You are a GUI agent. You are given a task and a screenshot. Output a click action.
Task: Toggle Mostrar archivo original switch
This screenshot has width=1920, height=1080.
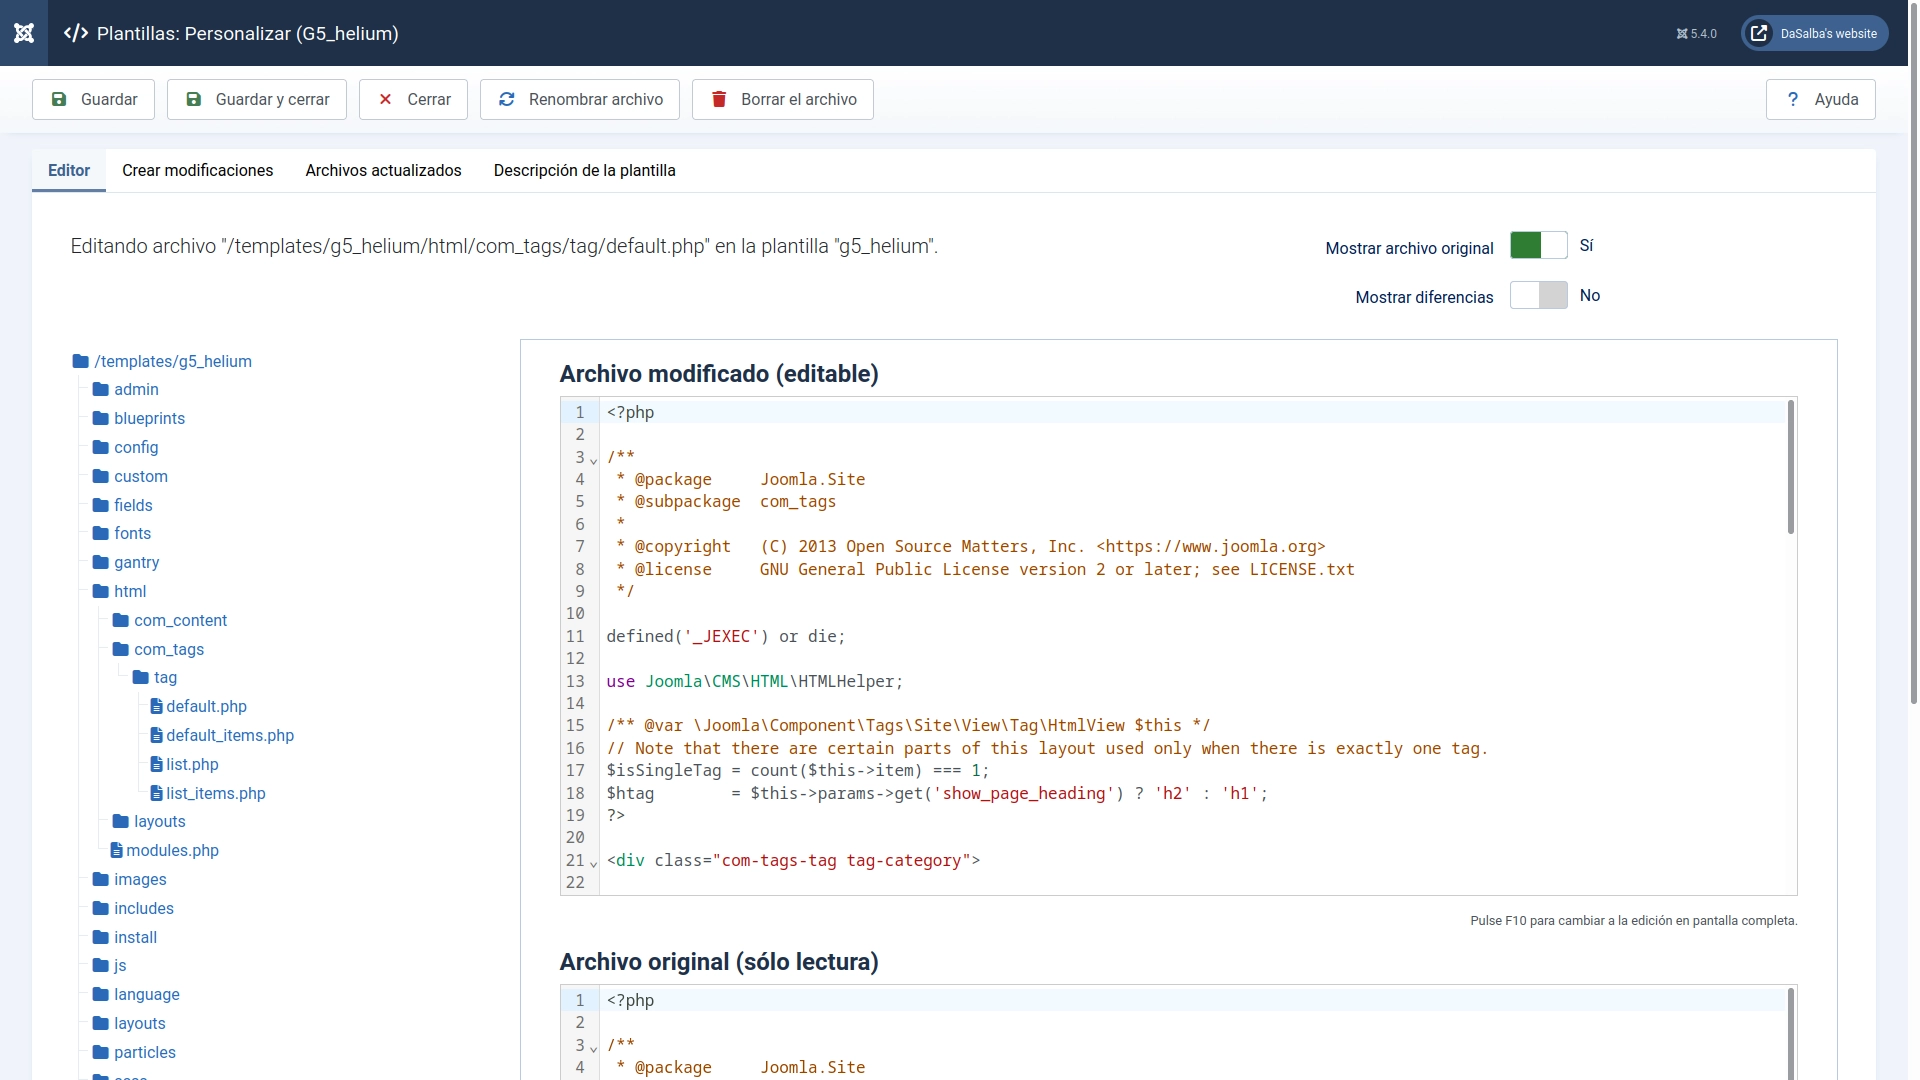(x=1538, y=246)
